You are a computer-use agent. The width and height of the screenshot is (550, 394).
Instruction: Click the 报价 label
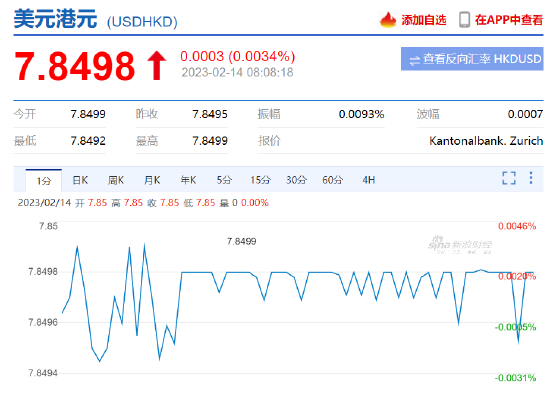tap(269, 141)
